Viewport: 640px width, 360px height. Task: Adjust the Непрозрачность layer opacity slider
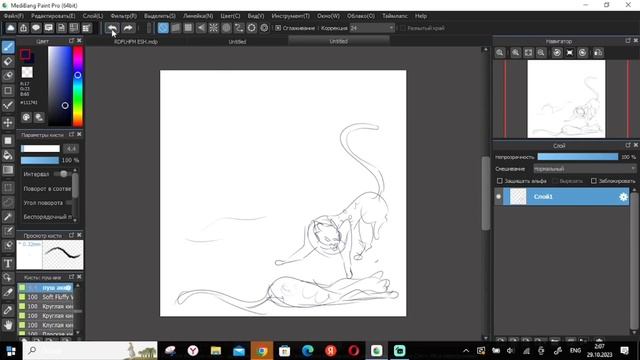[578, 157]
